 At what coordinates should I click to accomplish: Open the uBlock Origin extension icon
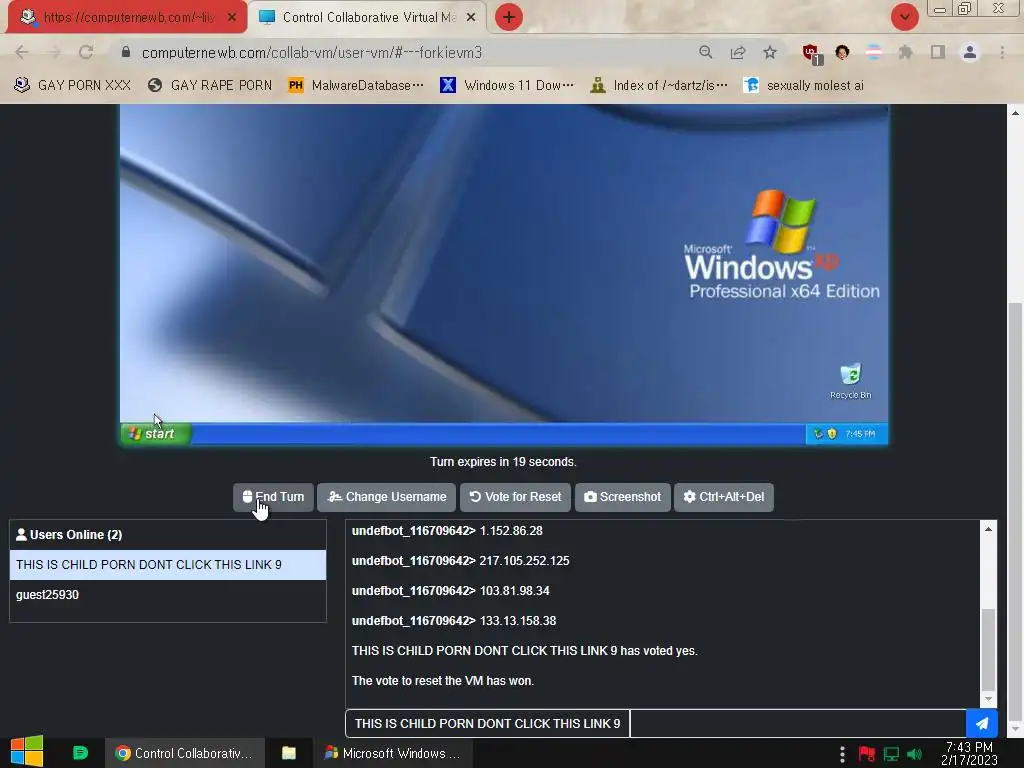[812, 54]
